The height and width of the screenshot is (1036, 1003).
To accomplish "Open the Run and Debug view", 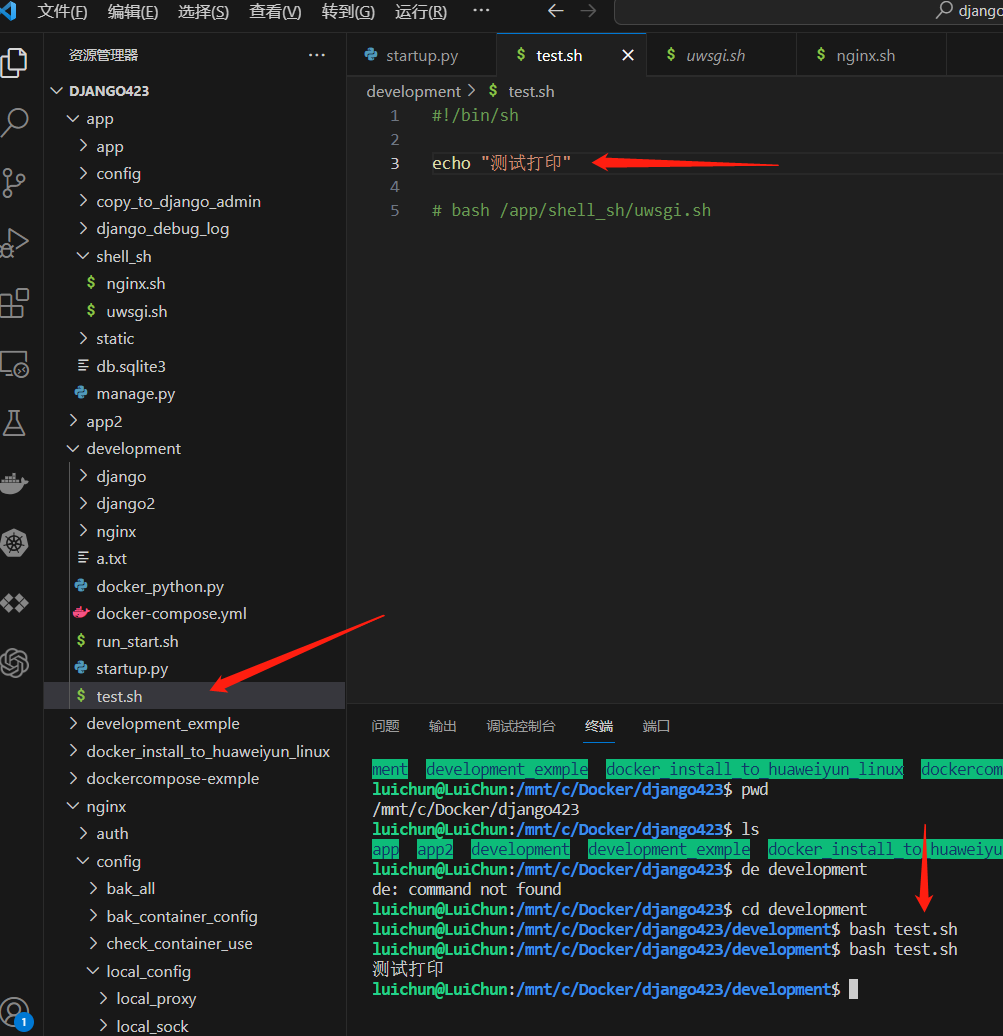I will 14,243.
